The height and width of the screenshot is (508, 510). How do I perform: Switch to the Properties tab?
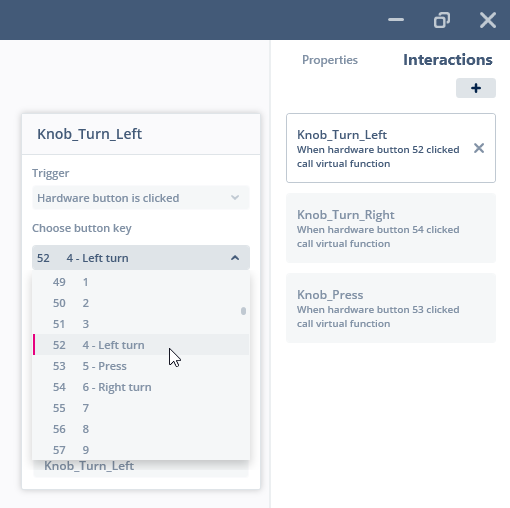330,60
